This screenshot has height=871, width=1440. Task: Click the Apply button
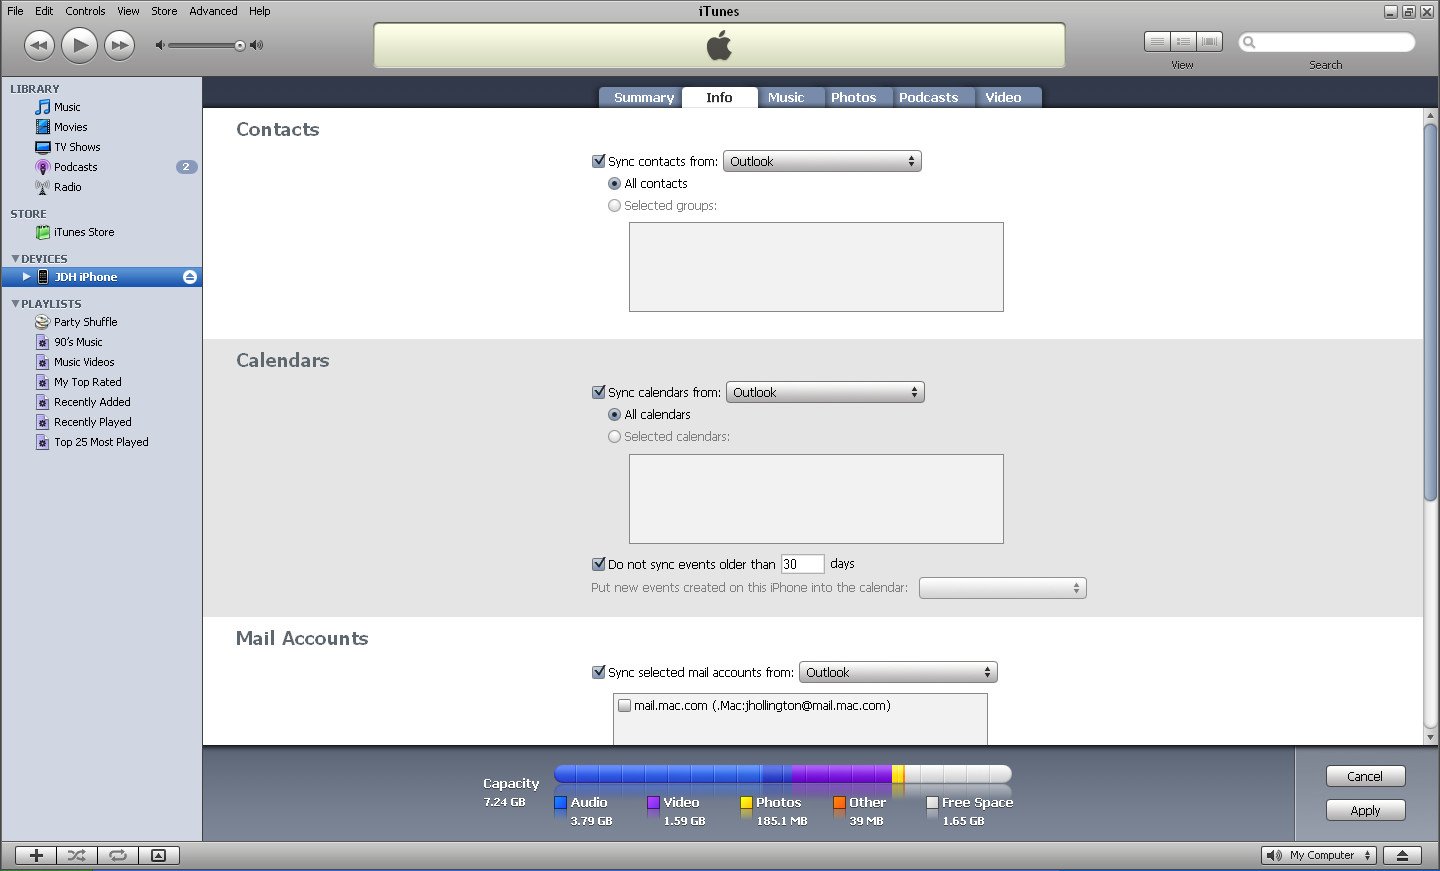pos(1365,810)
